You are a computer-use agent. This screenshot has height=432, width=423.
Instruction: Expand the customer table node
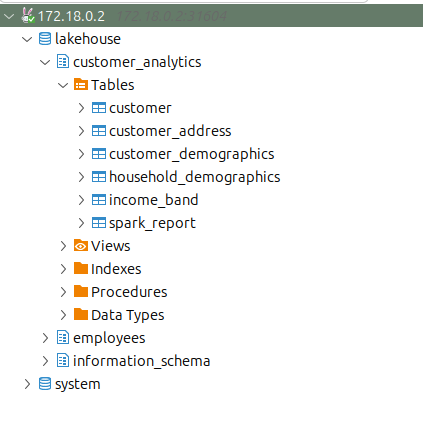coord(81,108)
